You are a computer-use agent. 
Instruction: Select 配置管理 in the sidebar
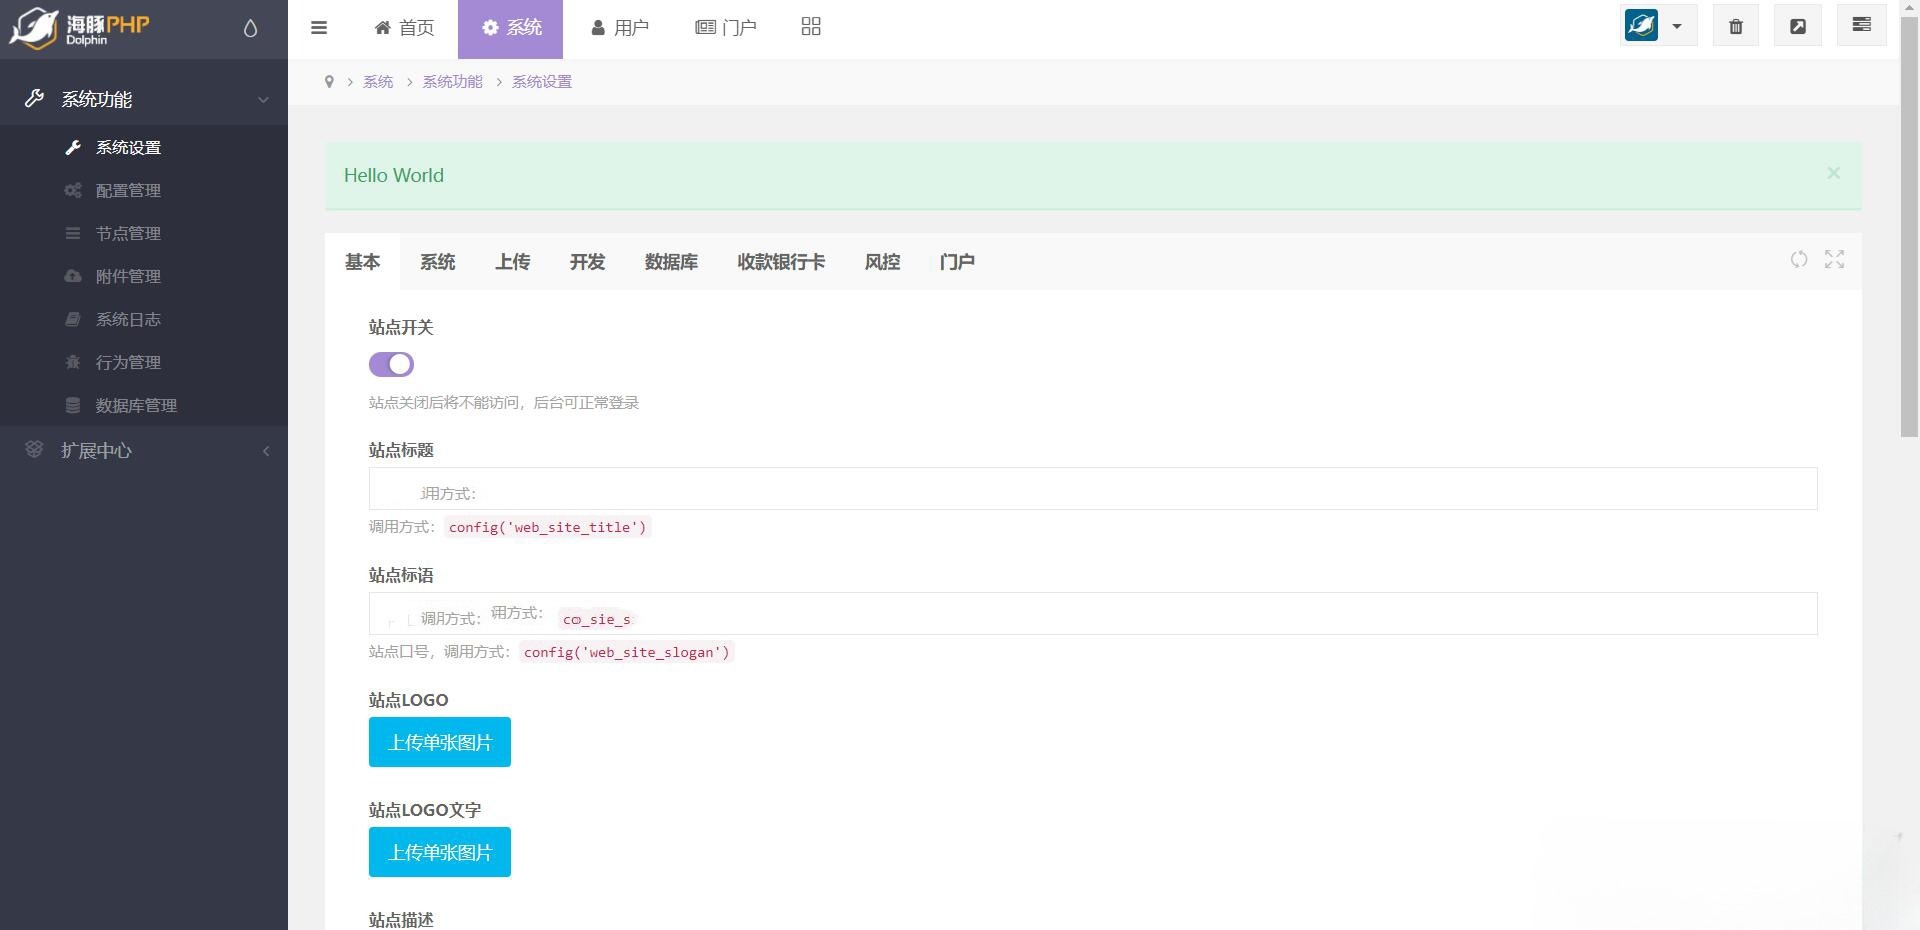(127, 190)
